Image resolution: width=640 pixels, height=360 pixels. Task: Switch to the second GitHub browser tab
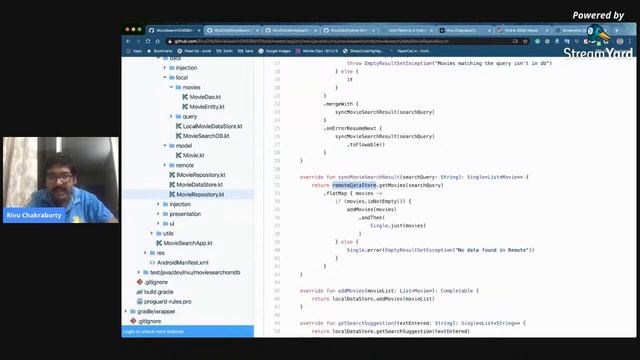pos(233,30)
